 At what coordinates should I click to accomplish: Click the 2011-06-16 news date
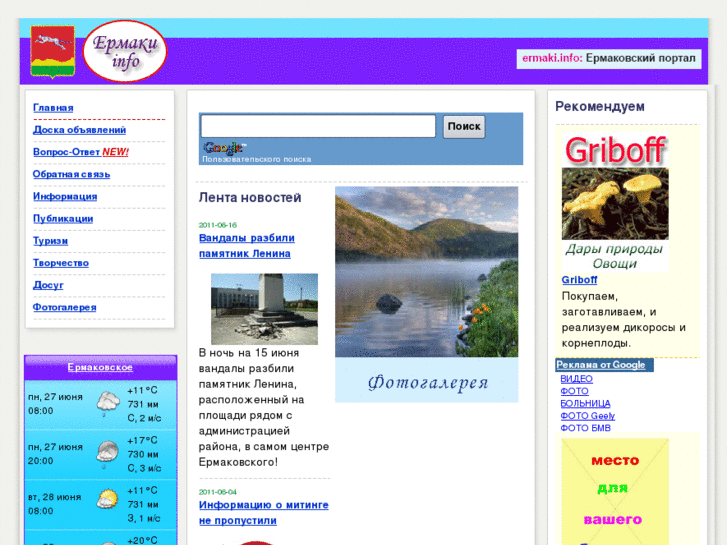(x=217, y=225)
